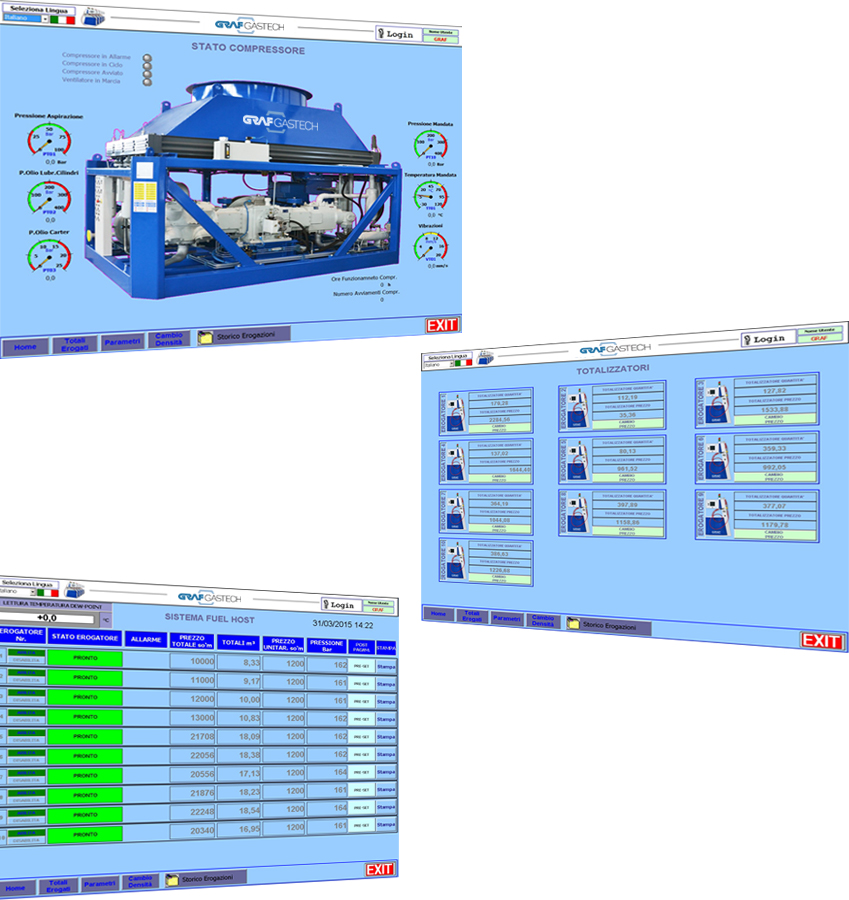
Task: Open Totali Erogati in Stato Compressore screen
Action: (75, 344)
